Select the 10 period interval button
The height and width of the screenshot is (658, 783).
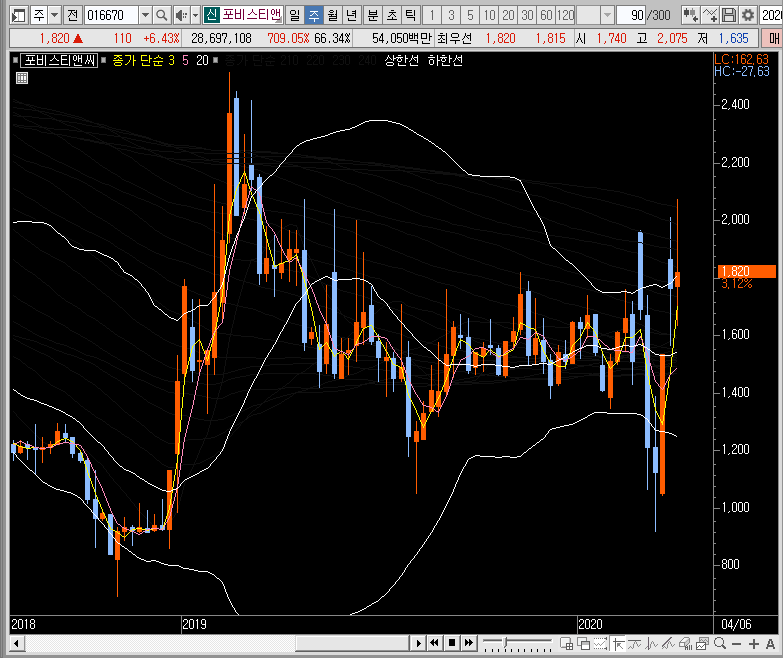tap(489, 15)
